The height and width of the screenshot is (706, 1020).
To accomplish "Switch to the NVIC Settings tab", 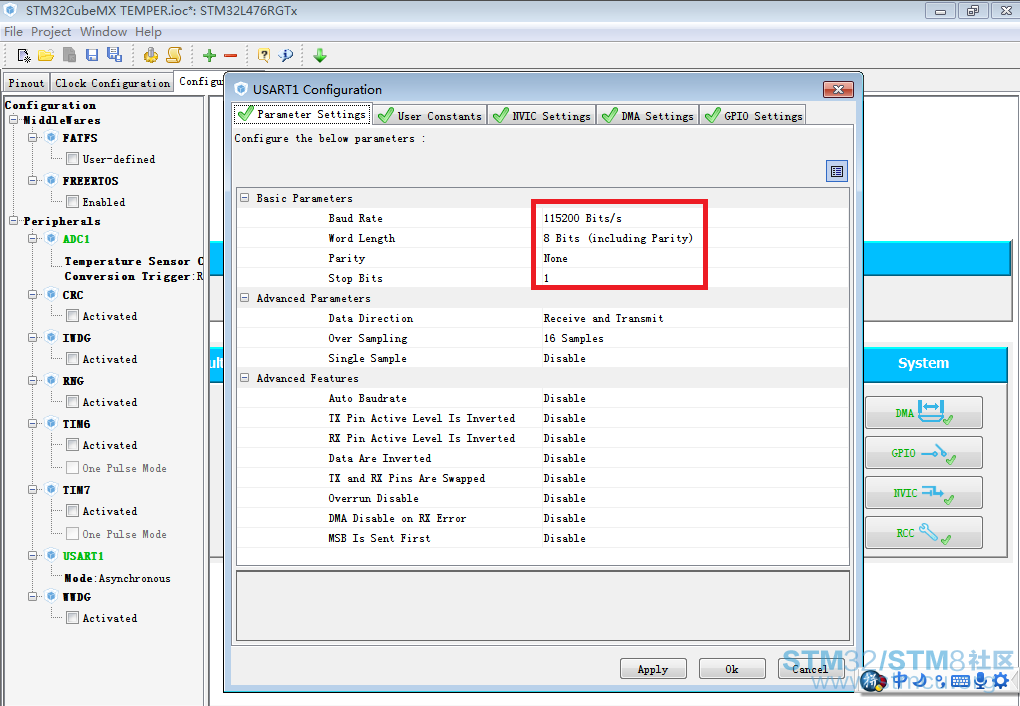I will coord(542,116).
